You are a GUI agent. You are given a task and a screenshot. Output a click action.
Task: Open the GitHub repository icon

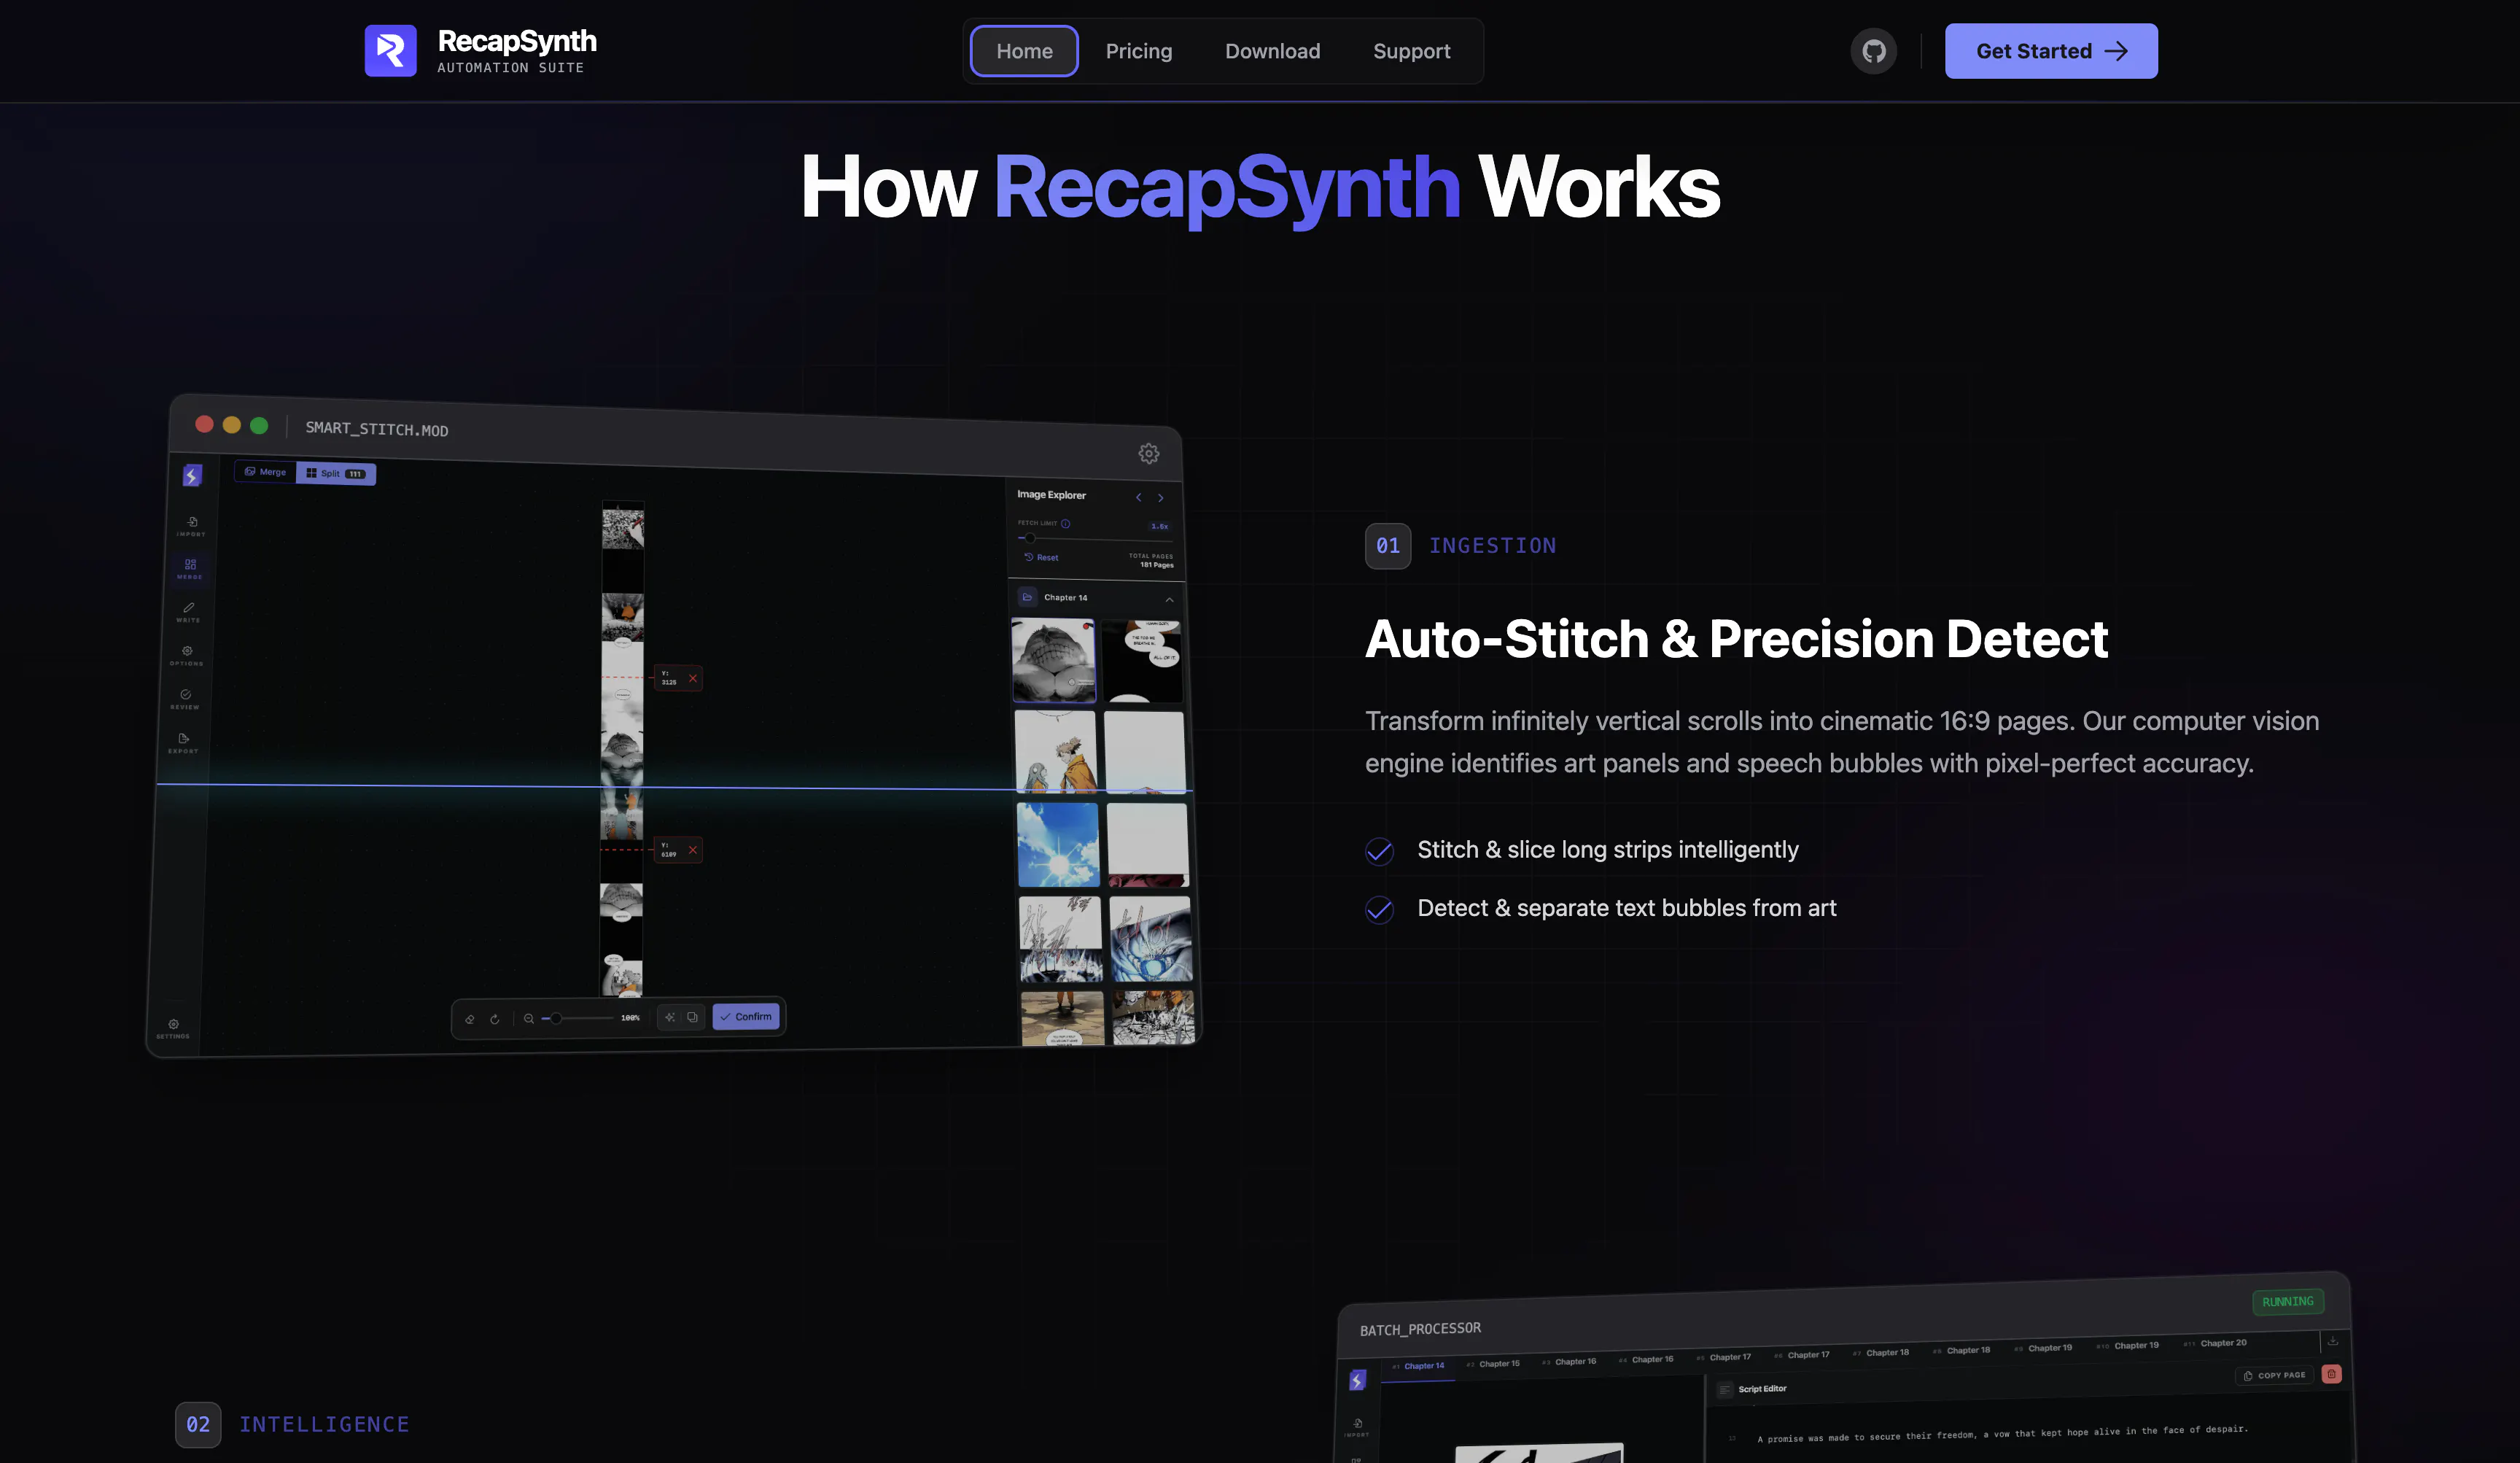click(x=1873, y=51)
